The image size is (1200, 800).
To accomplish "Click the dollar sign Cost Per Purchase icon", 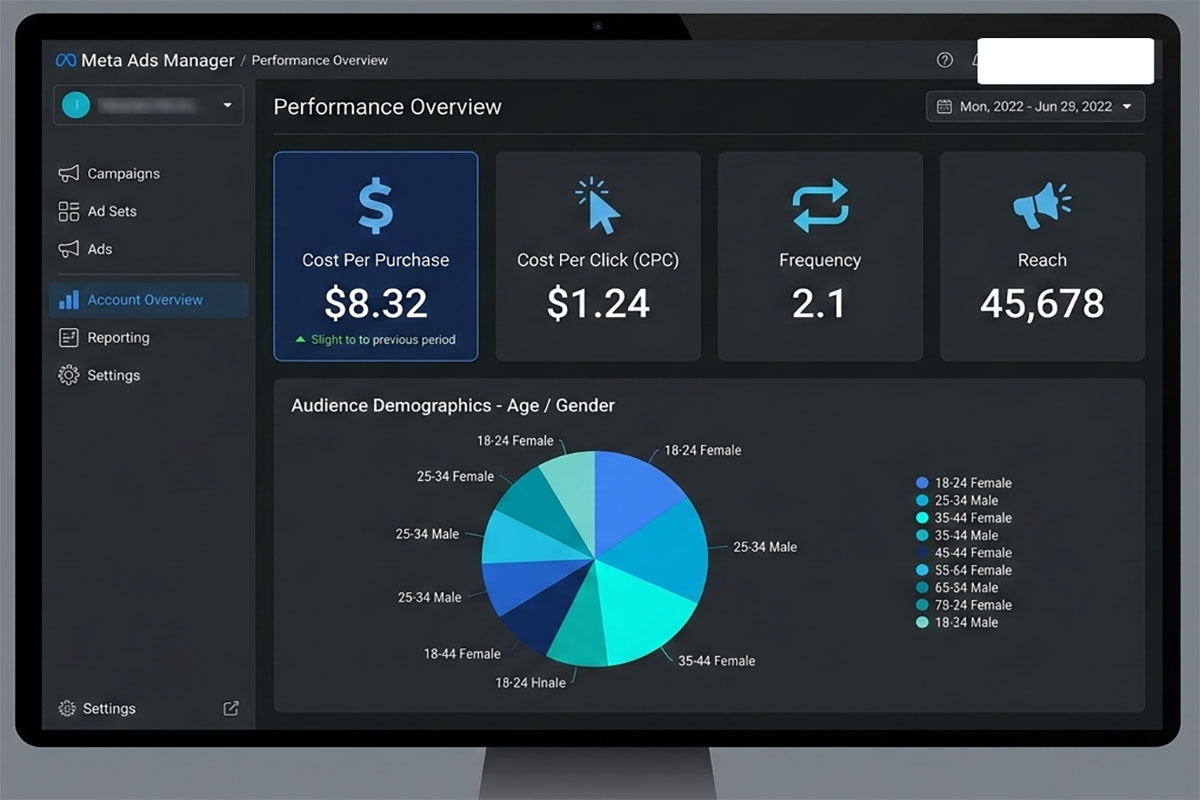I will click(x=376, y=205).
